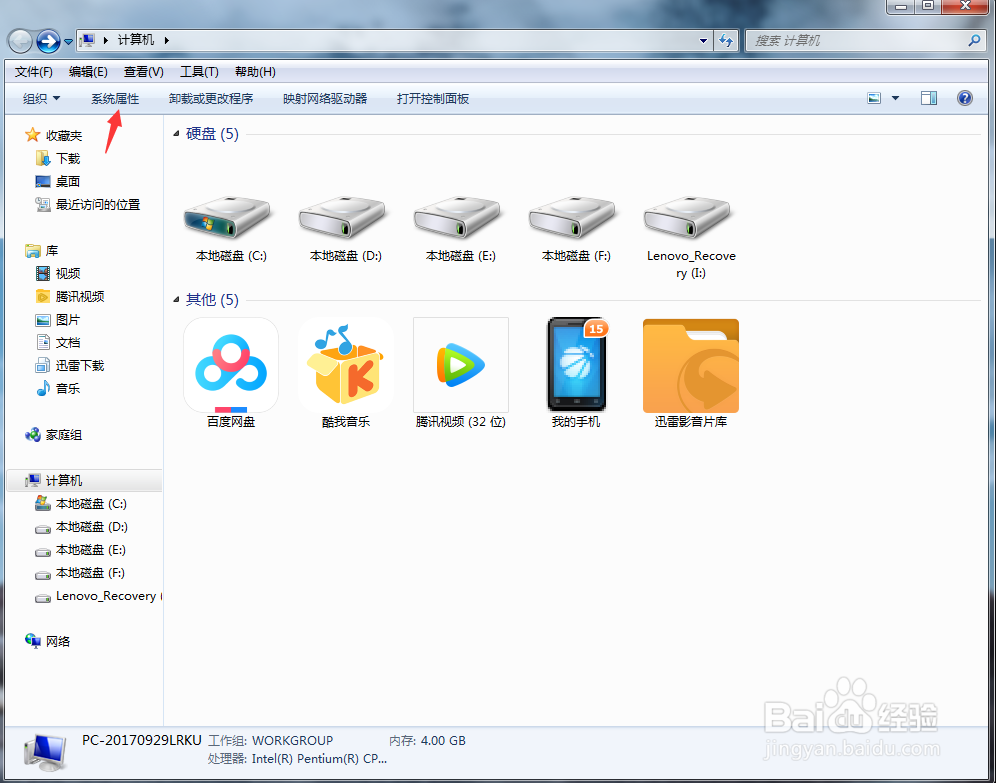The height and width of the screenshot is (783, 996).
Task: Open the address bar history dropdown
Action: click(703, 41)
